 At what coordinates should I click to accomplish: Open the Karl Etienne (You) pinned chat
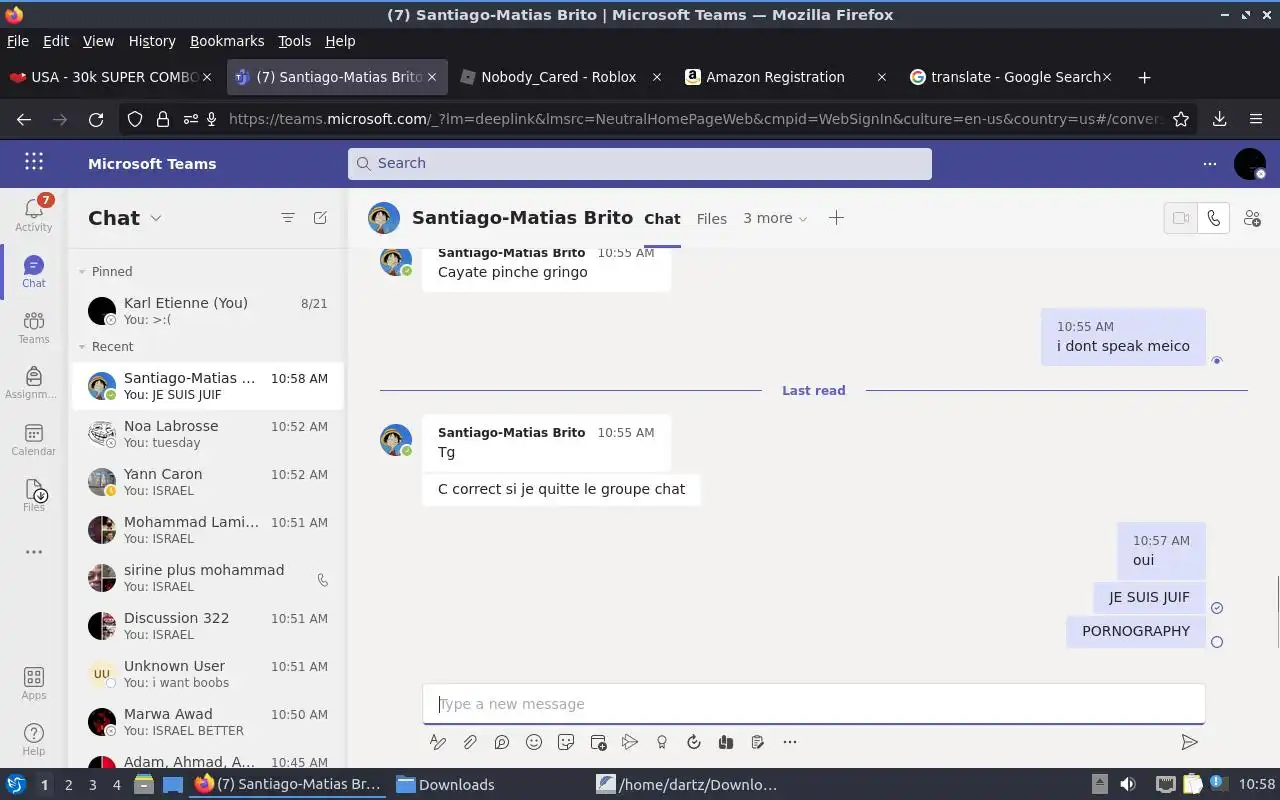tap(207, 311)
